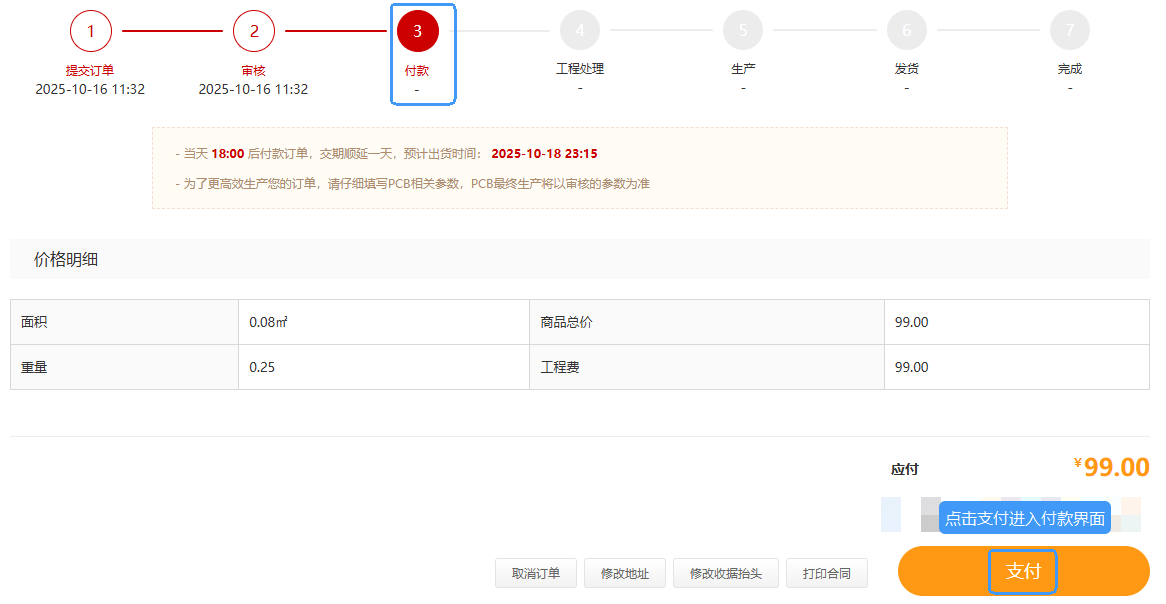1166x604 pixels.
Task: Click the step 6 circle for 发货
Action: [x=906, y=31]
